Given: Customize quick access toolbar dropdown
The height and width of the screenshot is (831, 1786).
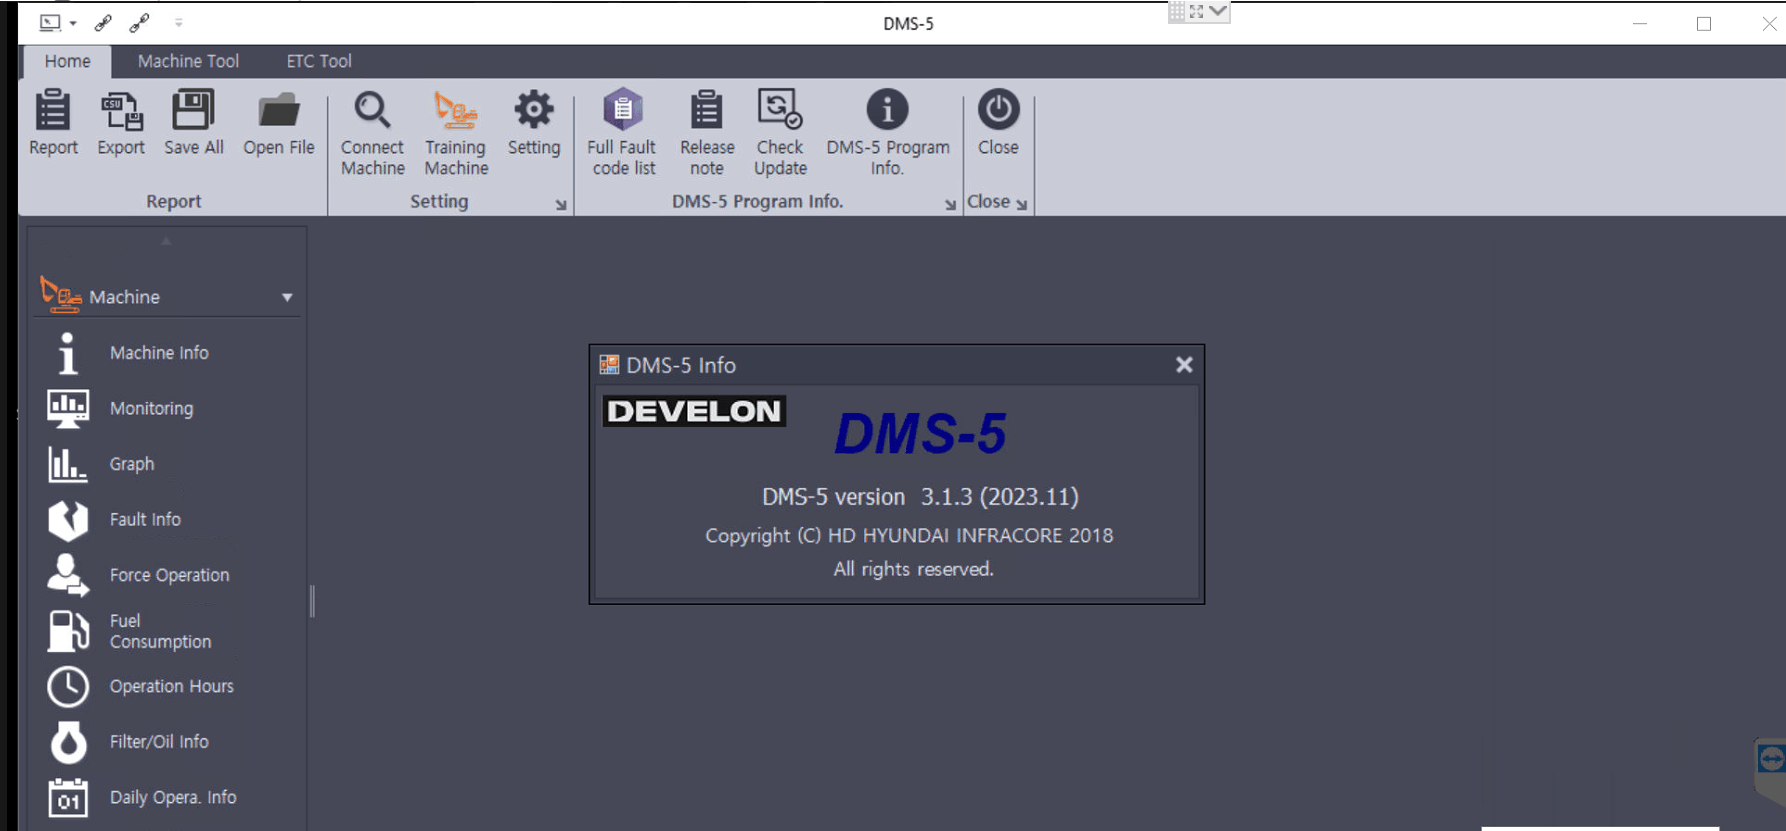Looking at the screenshot, I should (179, 23).
